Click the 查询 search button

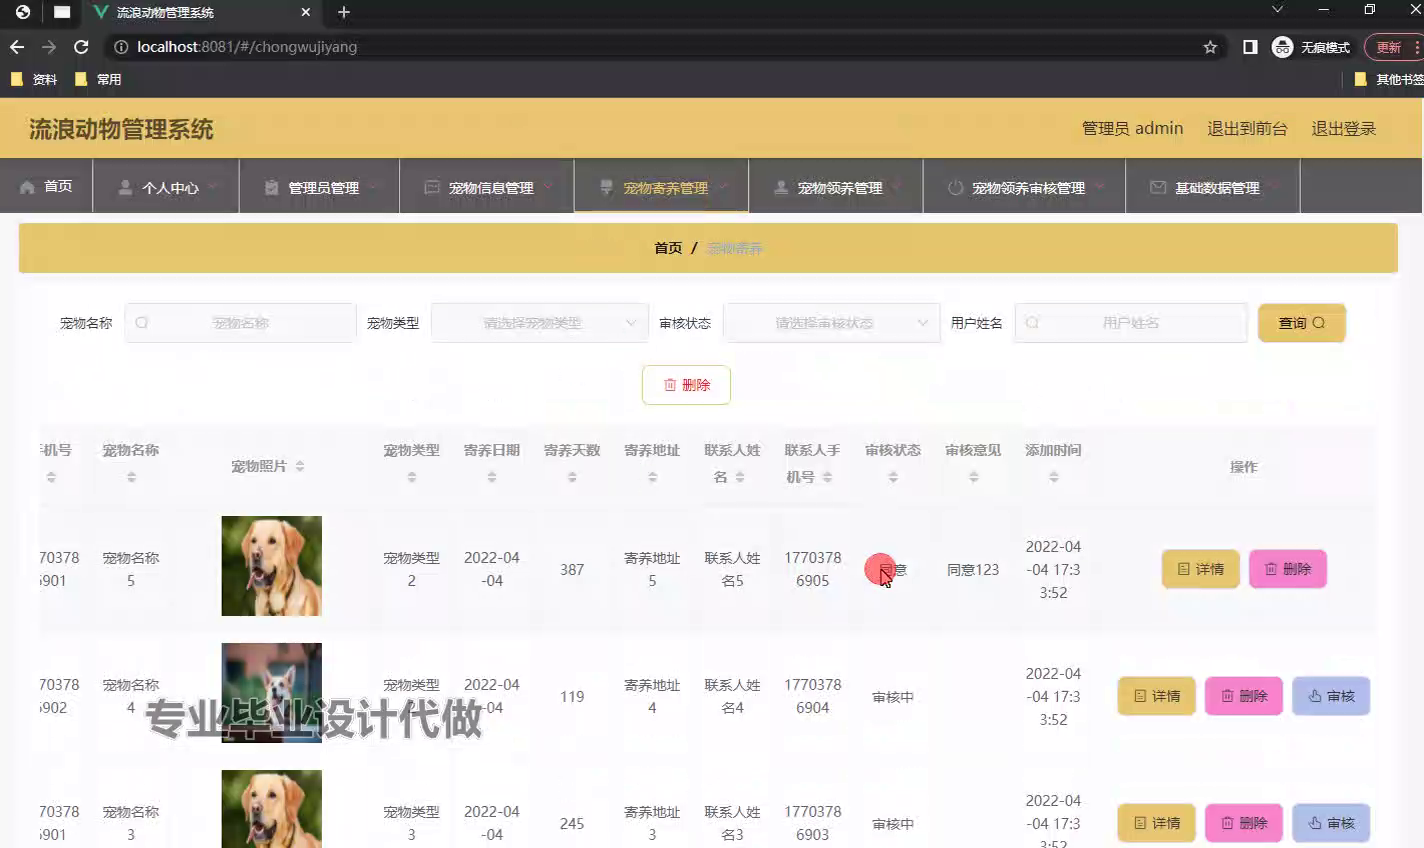1301,323
